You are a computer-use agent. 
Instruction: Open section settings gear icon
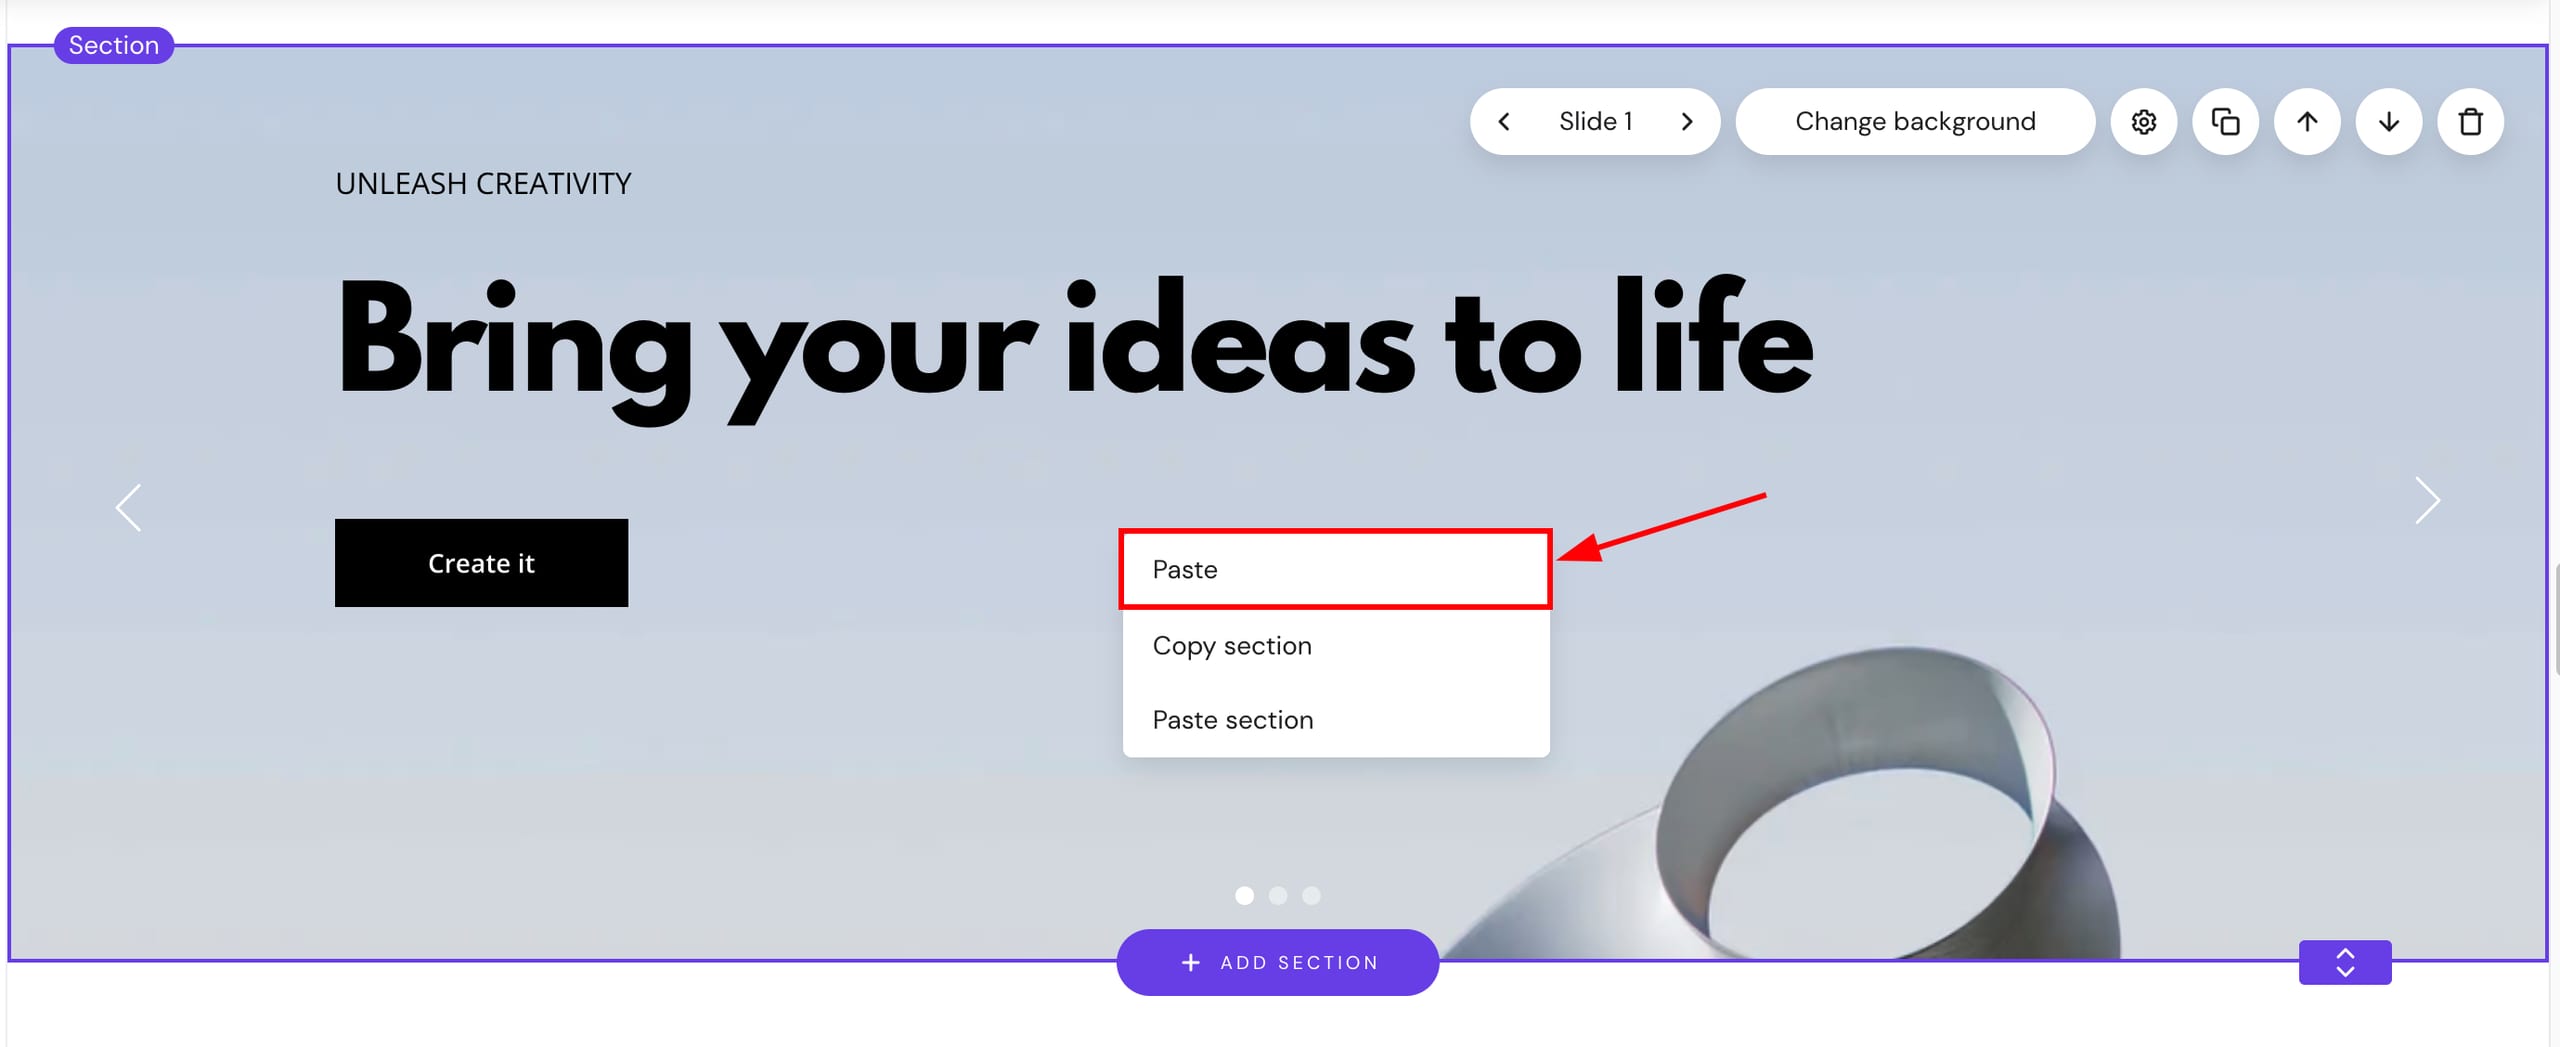click(2143, 122)
